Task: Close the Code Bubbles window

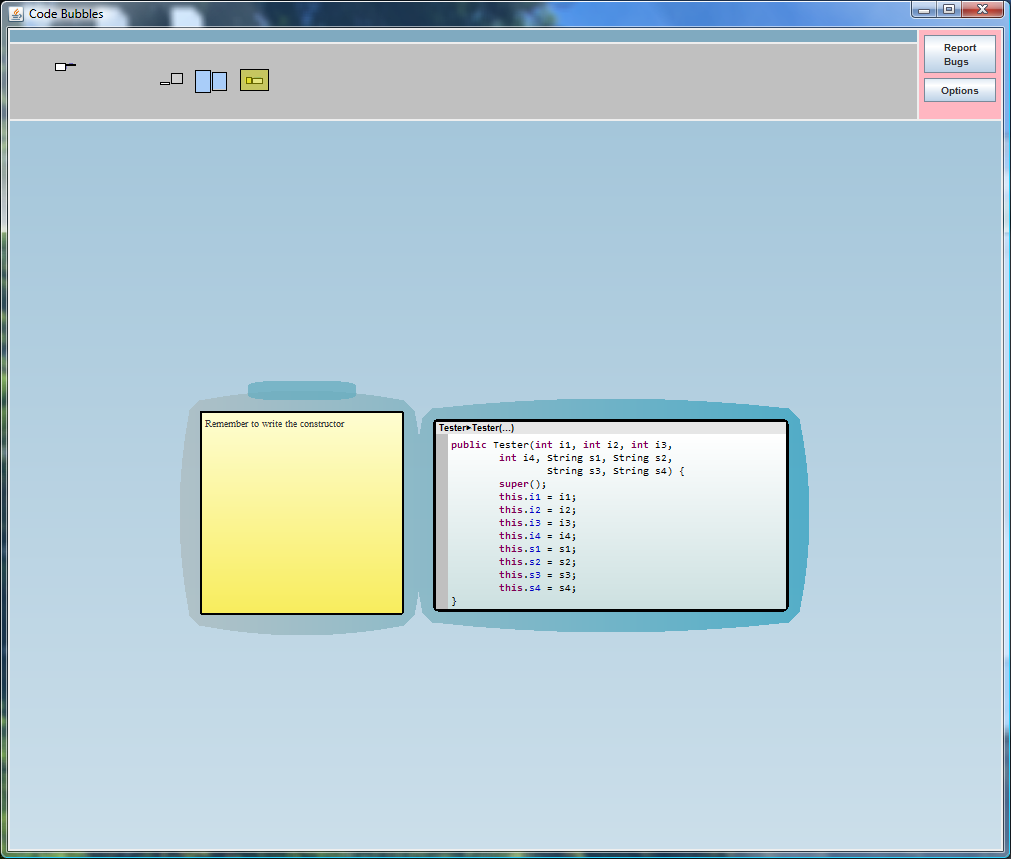Action: click(982, 10)
